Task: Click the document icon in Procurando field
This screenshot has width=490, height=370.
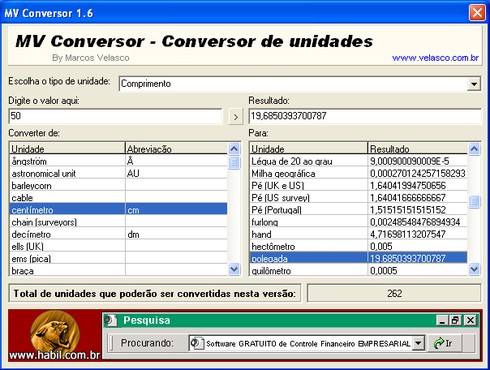Action: pyautogui.click(x=197, y=343)
